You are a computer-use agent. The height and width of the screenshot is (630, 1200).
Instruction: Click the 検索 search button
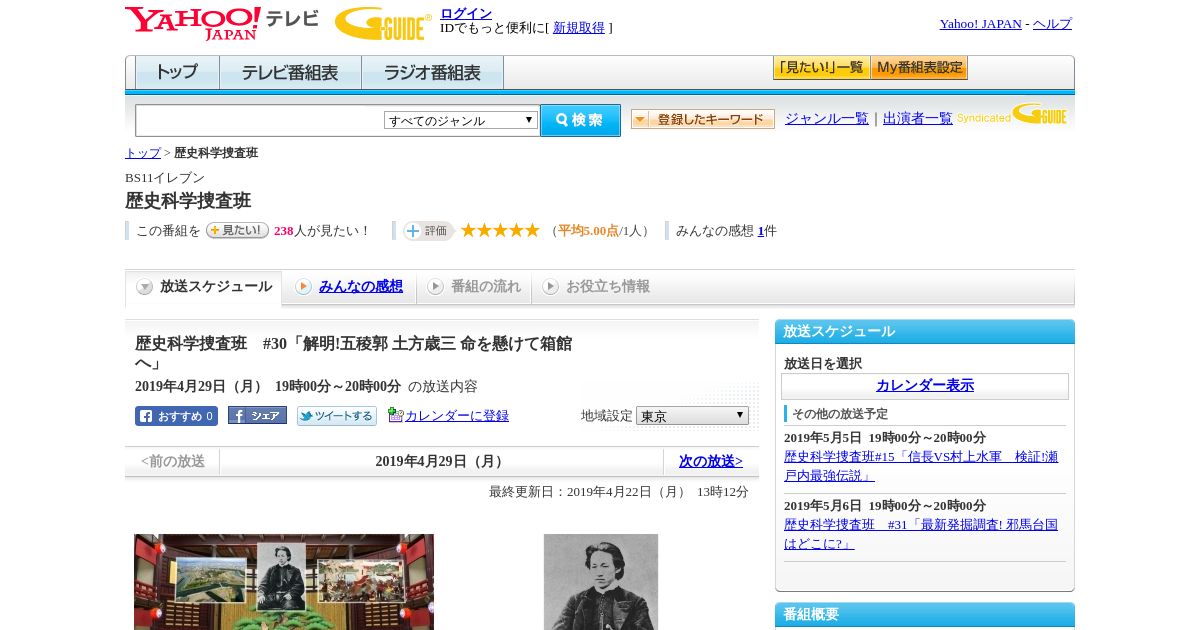(x=580, y=120)
